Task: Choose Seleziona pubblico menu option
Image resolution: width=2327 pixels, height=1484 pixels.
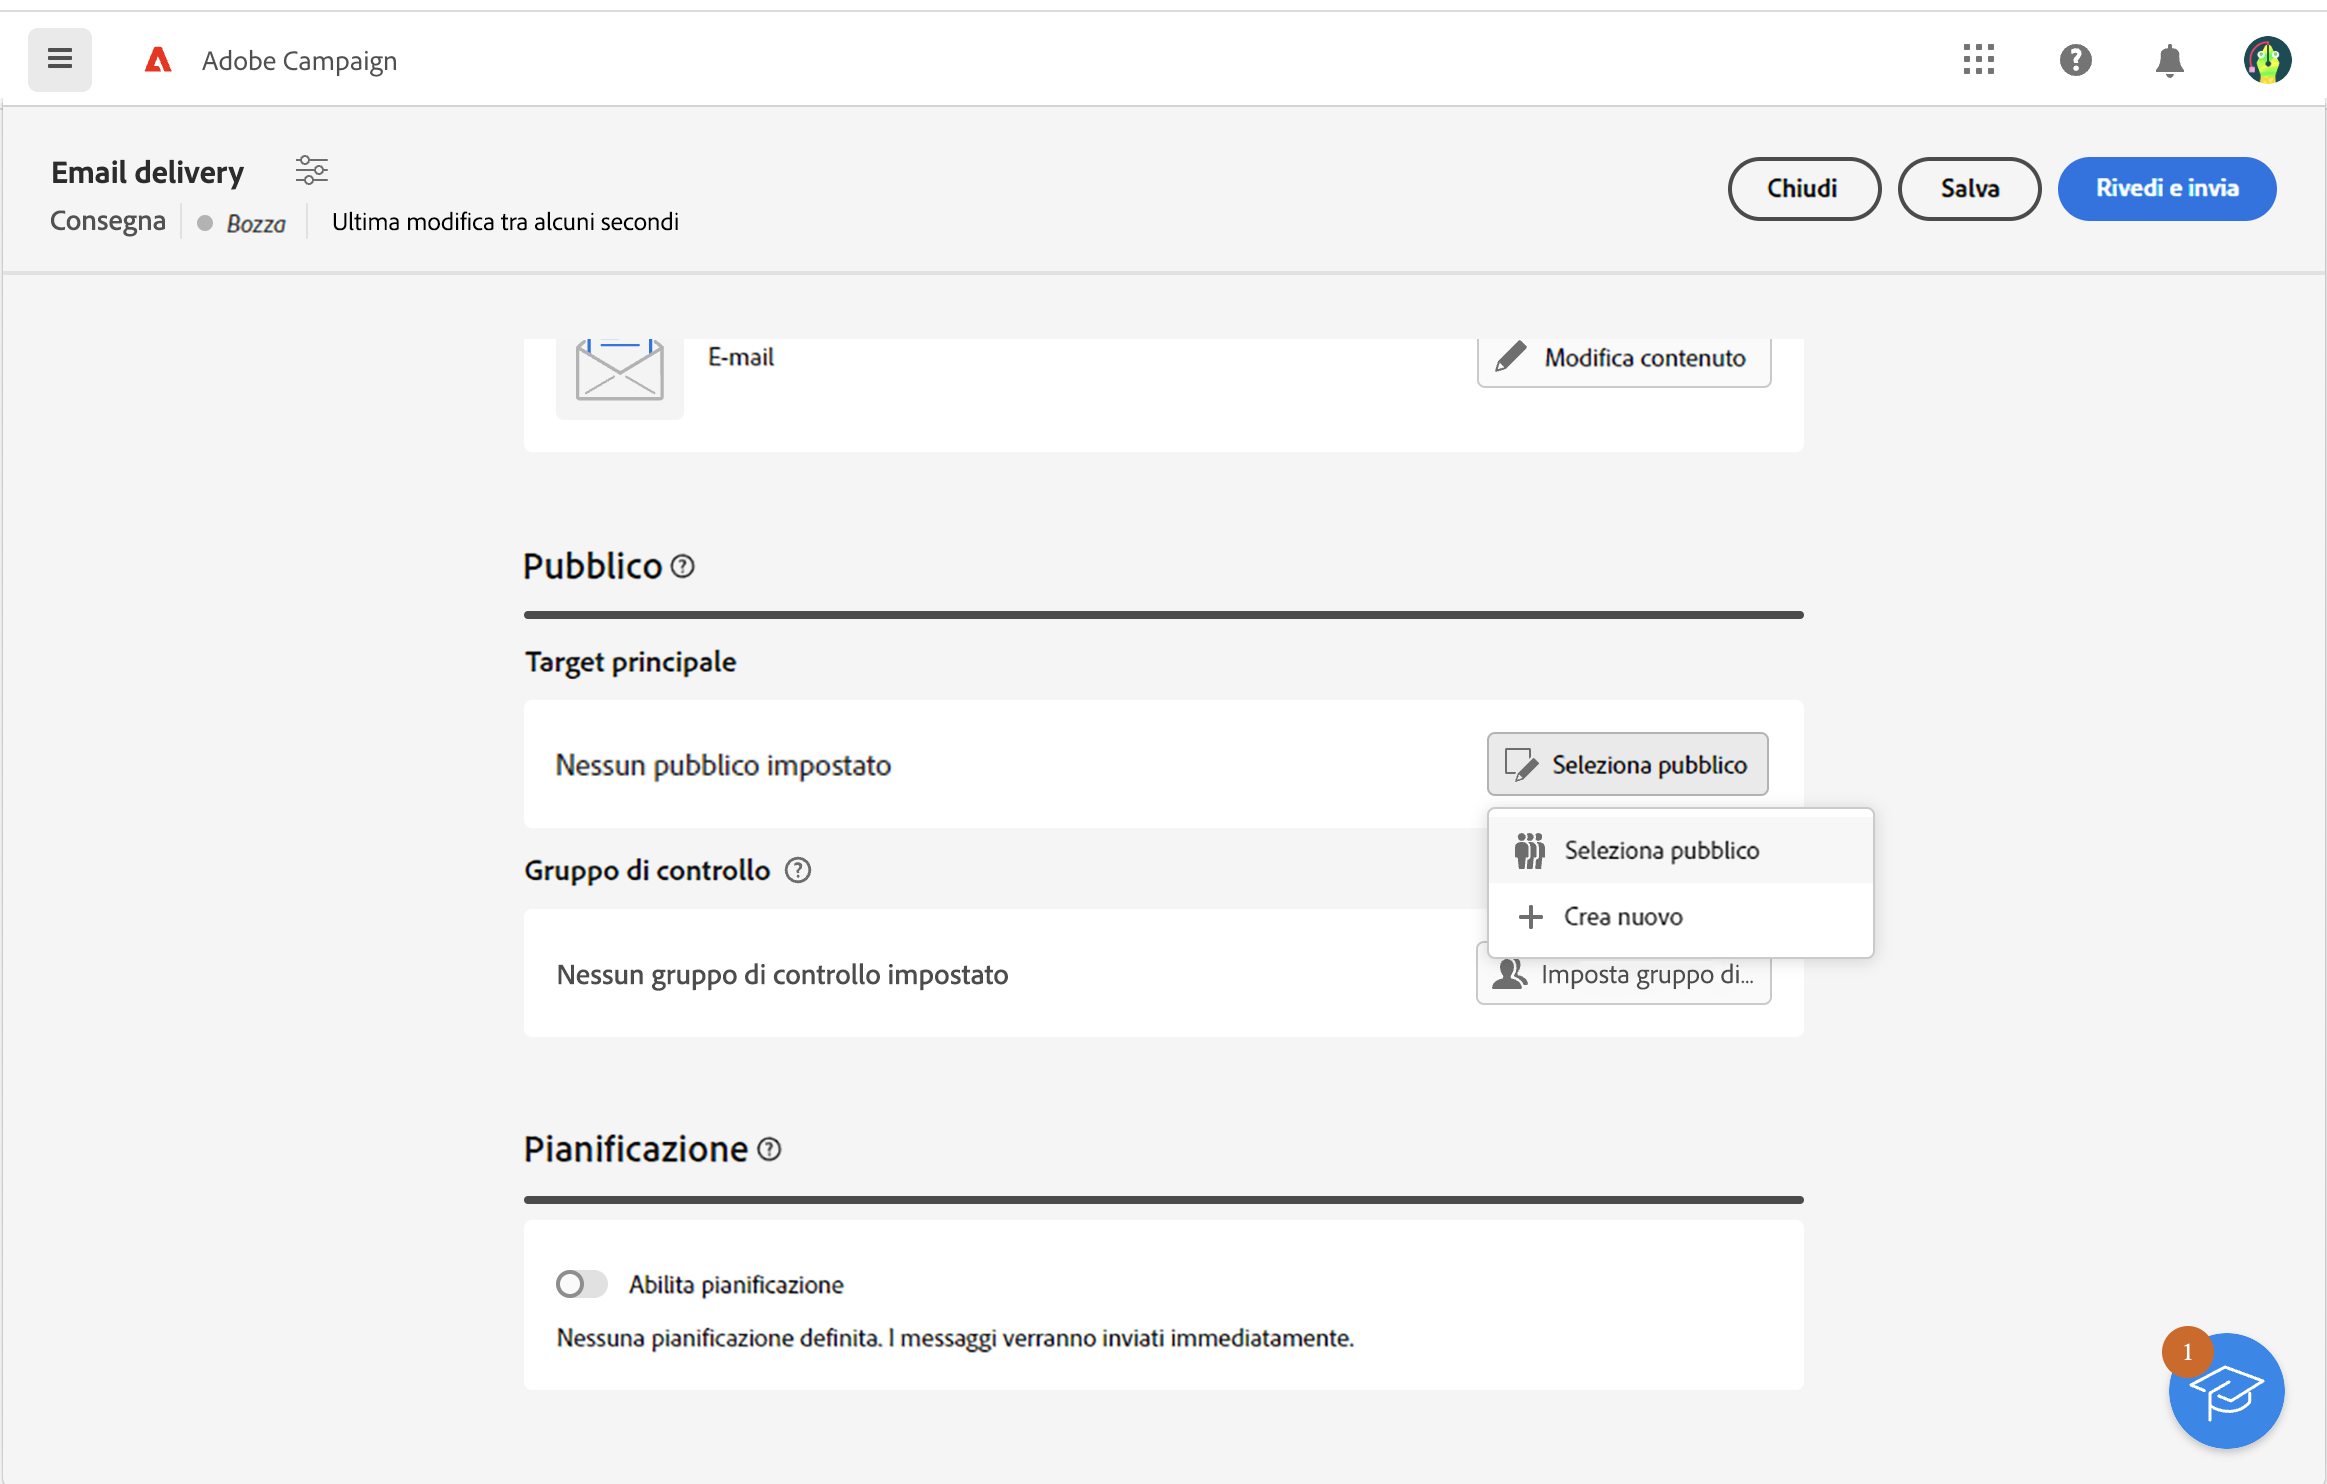Action: pos(1660,851)
